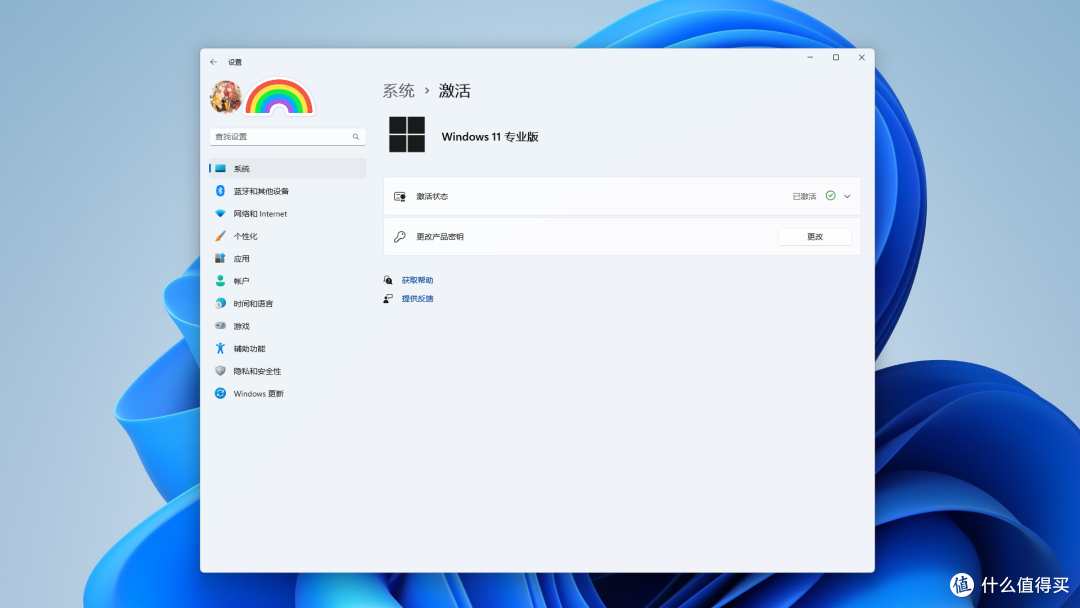Click the 系统 monitor icon
This screenshot has height=608, width=1080.
tap(220, 168)
